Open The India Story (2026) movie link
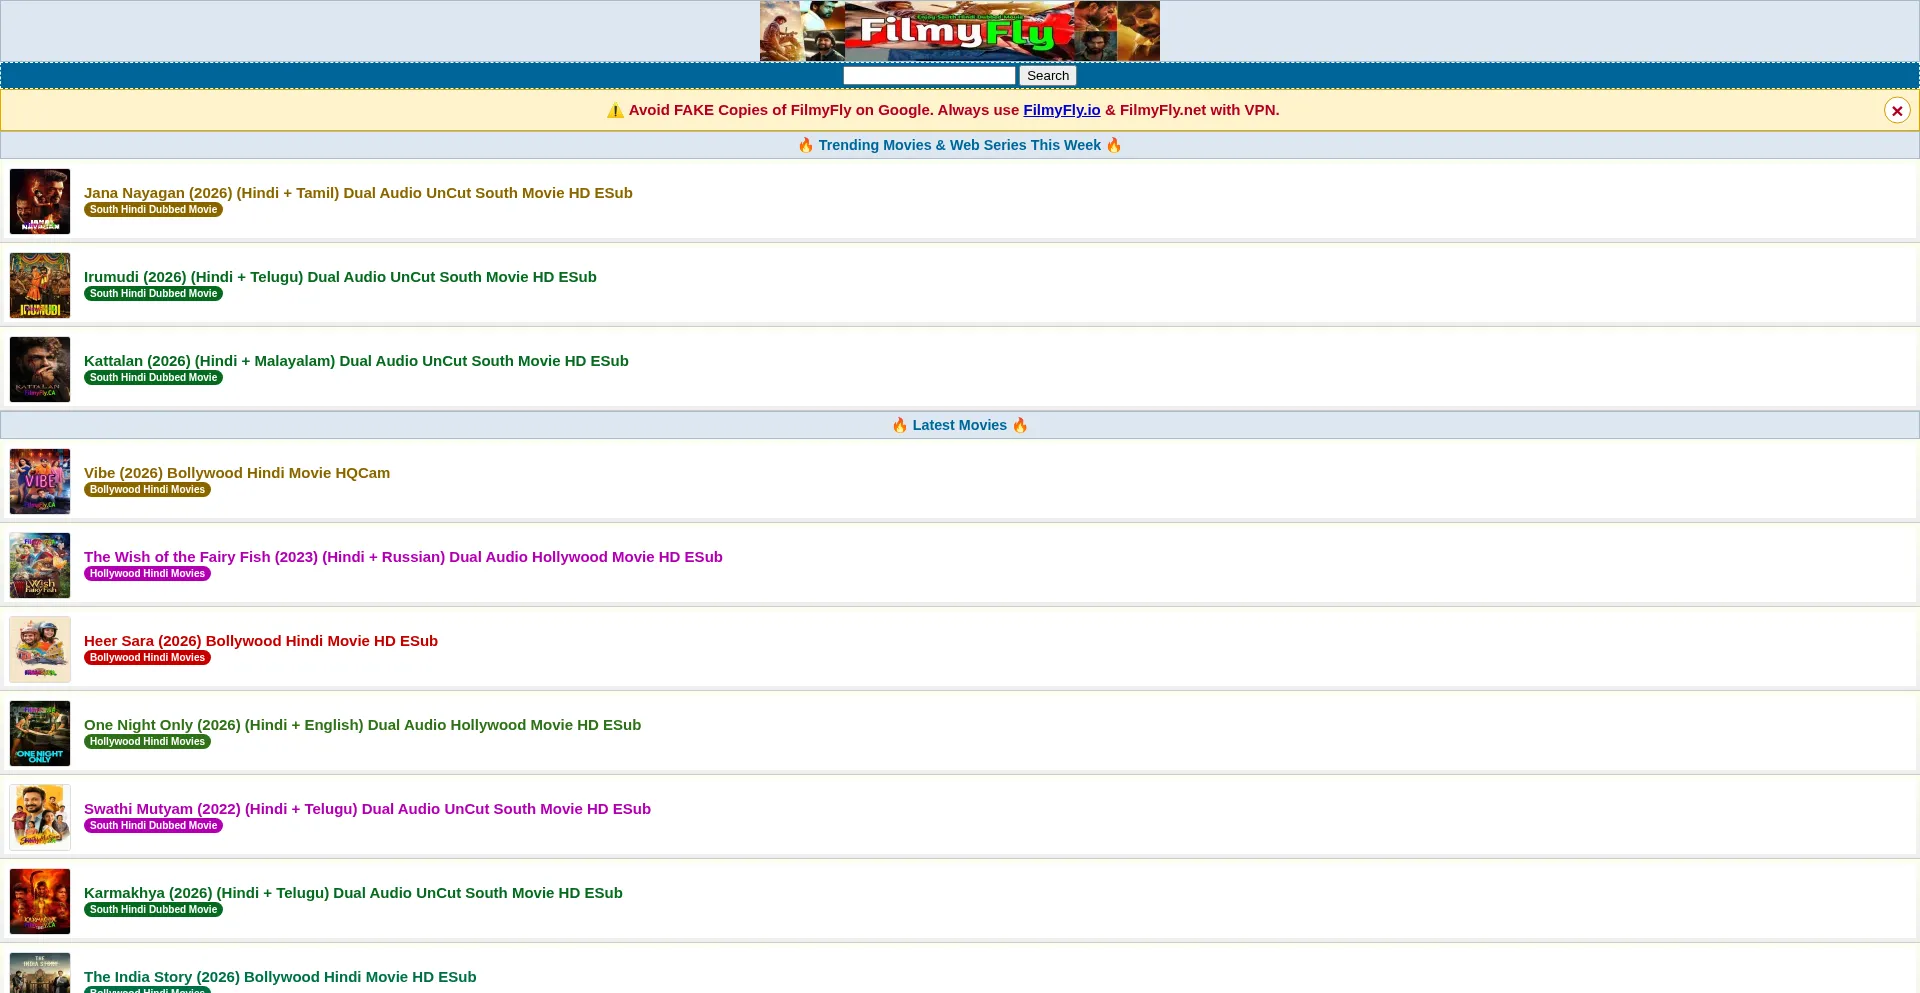1920x993 pixels. [x=280, y=977]
